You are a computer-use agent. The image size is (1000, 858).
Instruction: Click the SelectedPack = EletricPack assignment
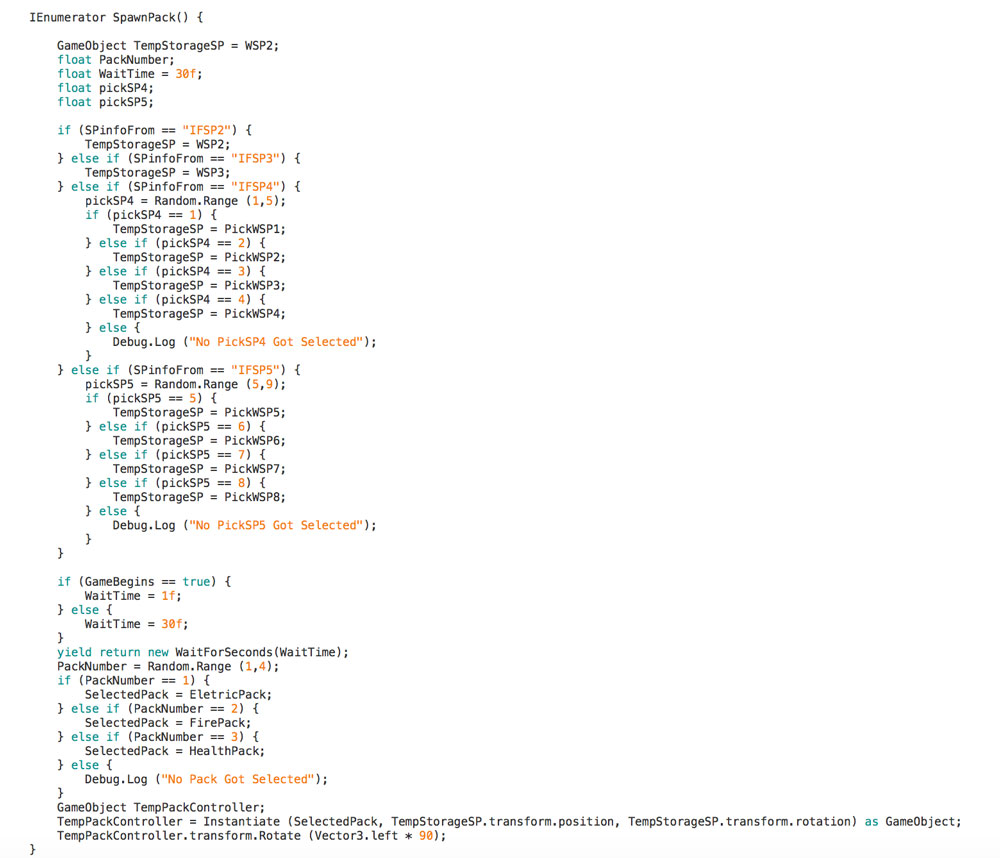click(x=177, y=694)
